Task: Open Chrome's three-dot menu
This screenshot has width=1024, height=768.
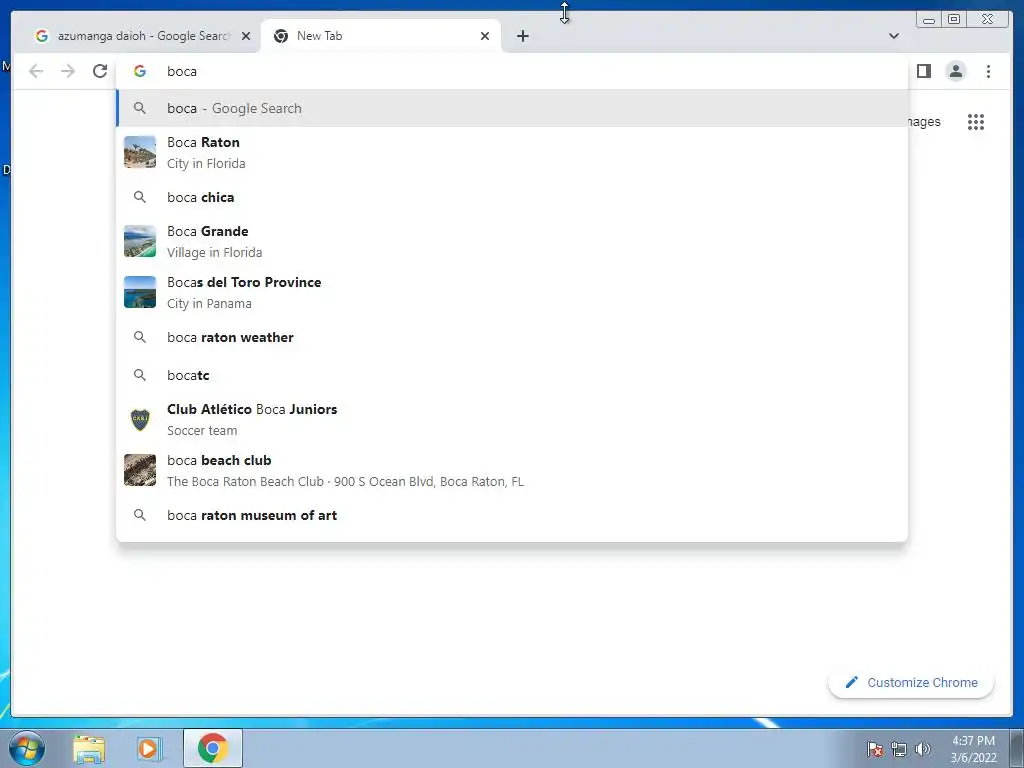Action: [988, 71]
